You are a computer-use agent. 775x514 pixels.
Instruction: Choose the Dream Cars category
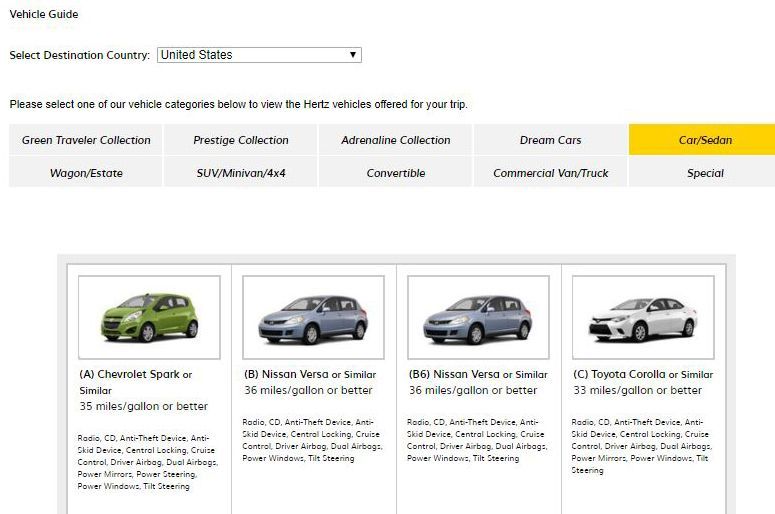550,140
